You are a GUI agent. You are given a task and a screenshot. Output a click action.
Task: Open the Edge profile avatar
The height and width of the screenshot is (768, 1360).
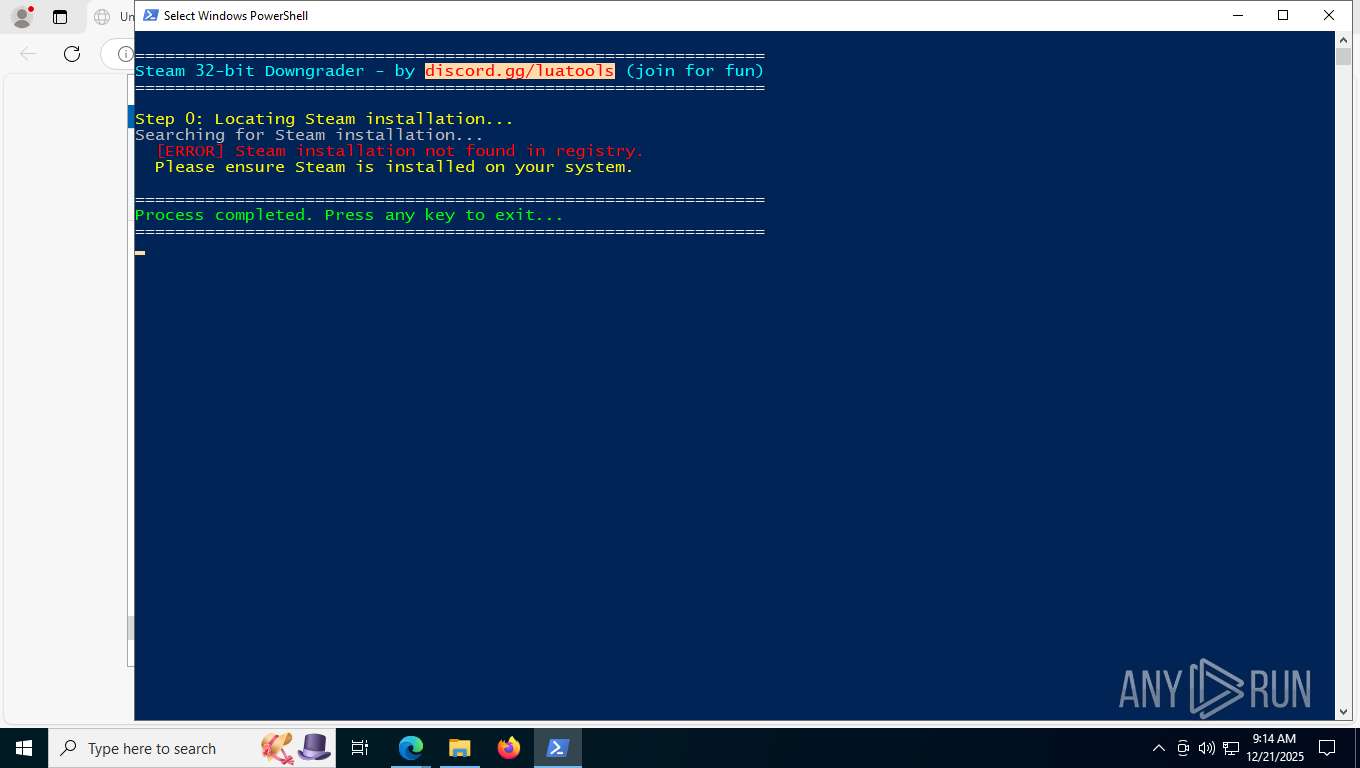point(22,16)
